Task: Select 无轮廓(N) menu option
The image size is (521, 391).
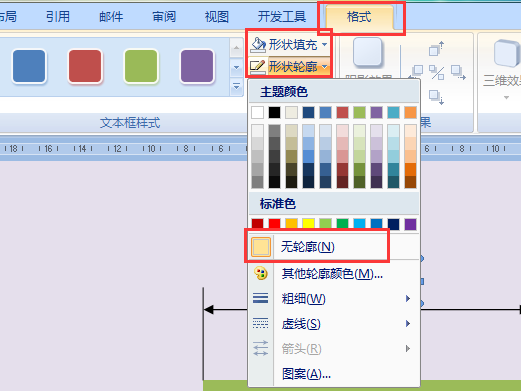Action: 334,247
